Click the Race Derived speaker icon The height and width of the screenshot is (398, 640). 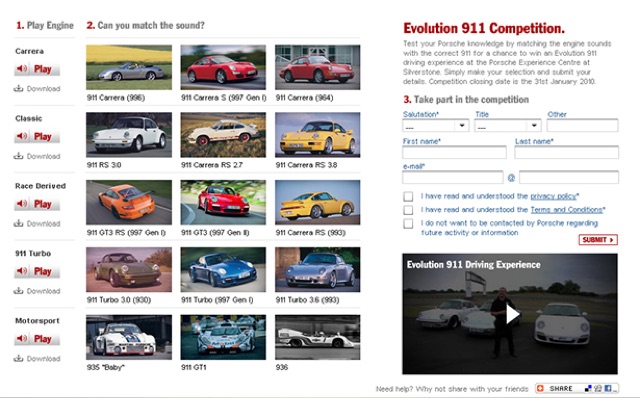point(22,204)
